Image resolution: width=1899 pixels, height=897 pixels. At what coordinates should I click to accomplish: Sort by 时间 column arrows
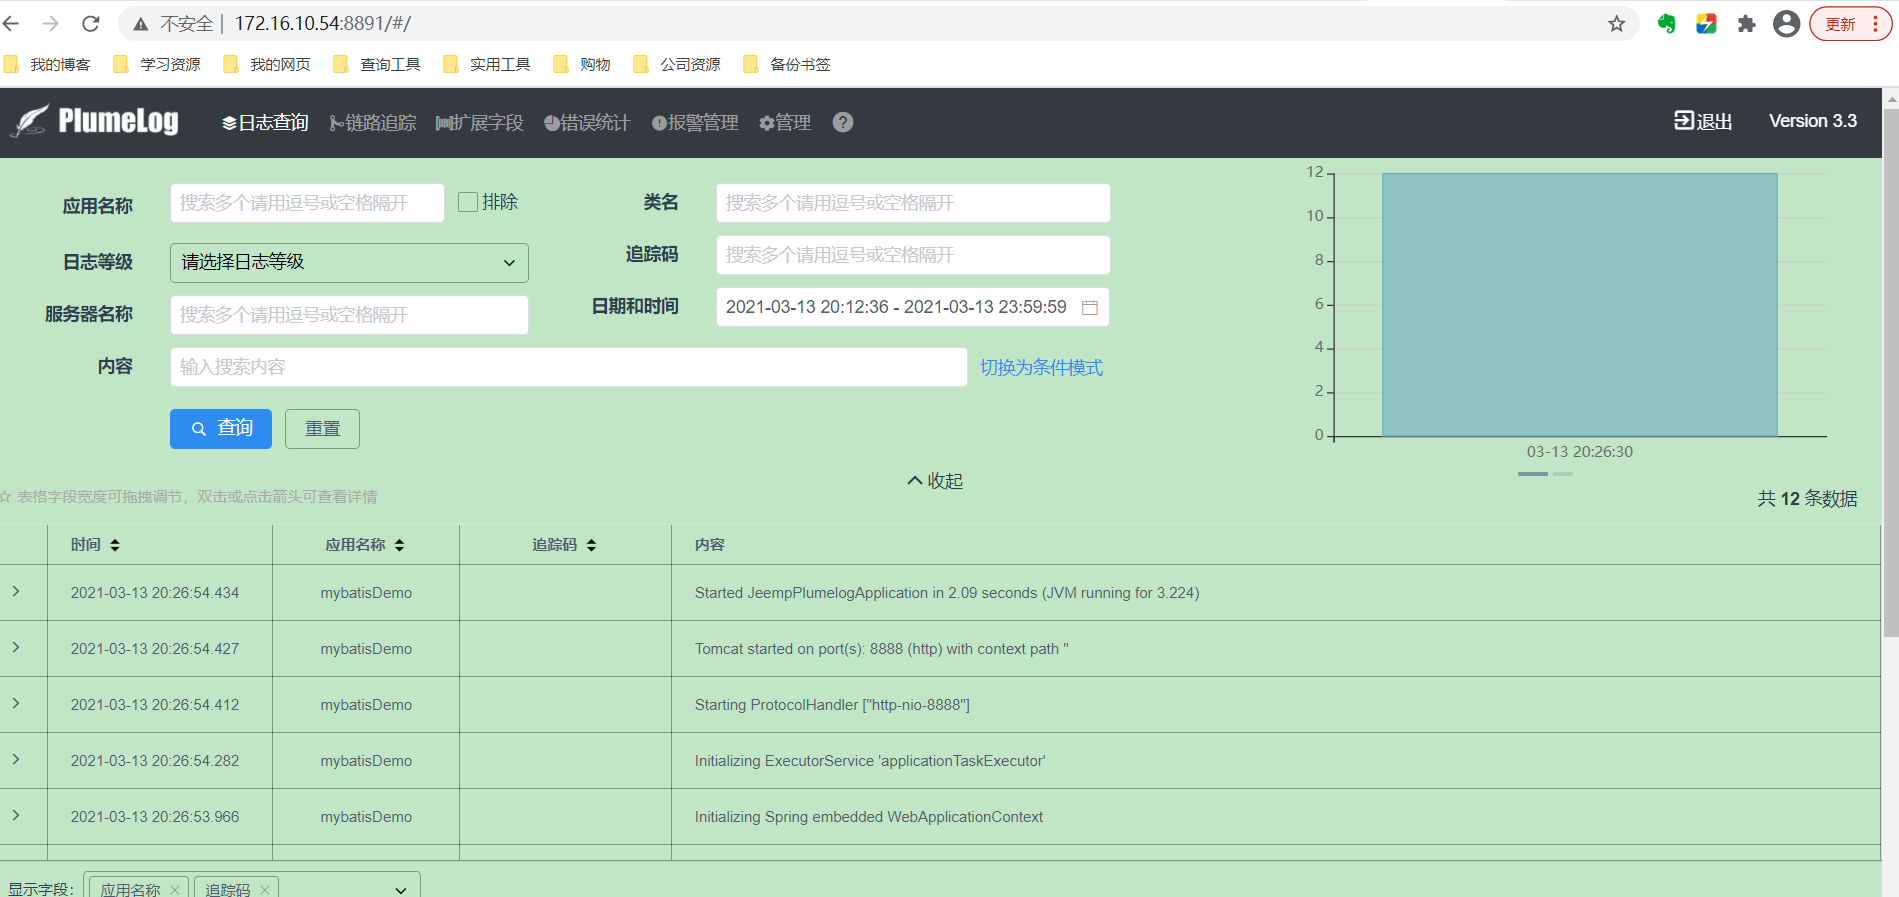tap(115, 545)
